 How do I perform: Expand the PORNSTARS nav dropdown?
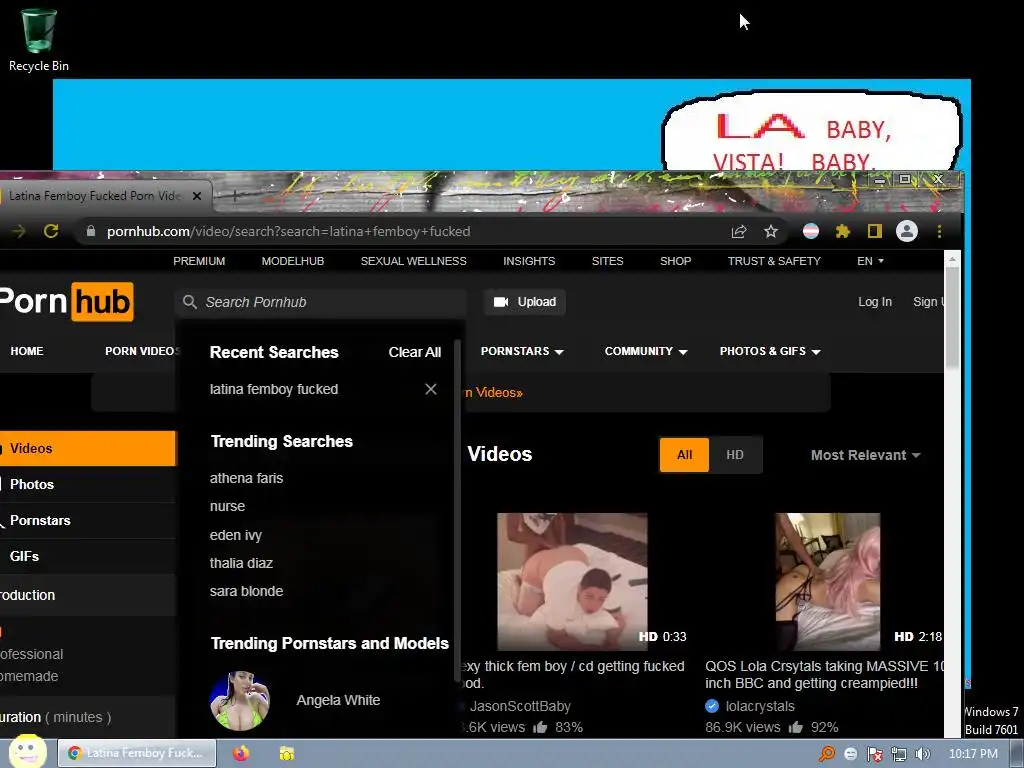coord(522,351)
